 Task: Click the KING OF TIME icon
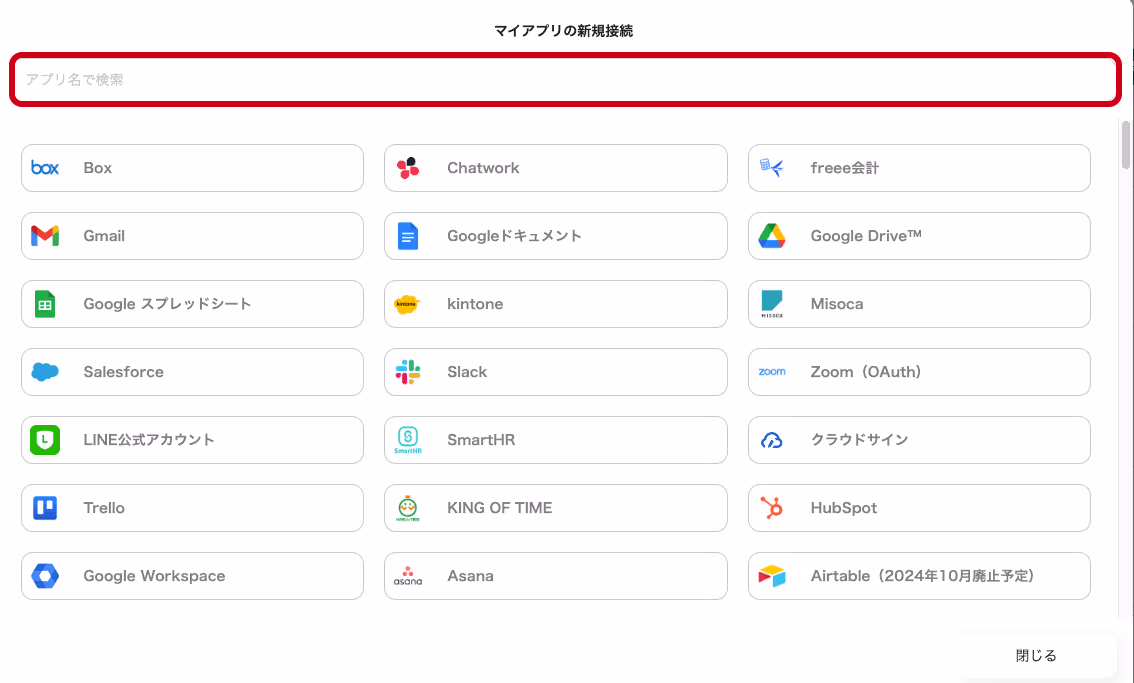[x=408, y=508]
